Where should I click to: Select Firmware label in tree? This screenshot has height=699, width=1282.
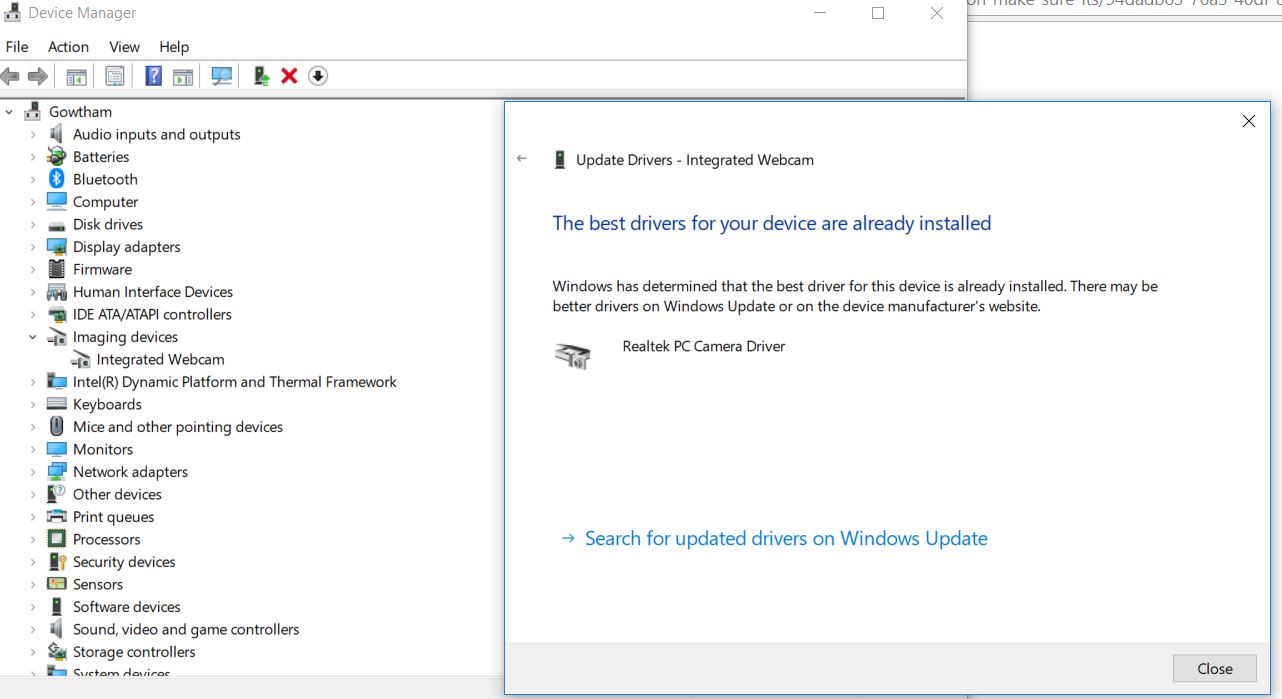(102, 269)
